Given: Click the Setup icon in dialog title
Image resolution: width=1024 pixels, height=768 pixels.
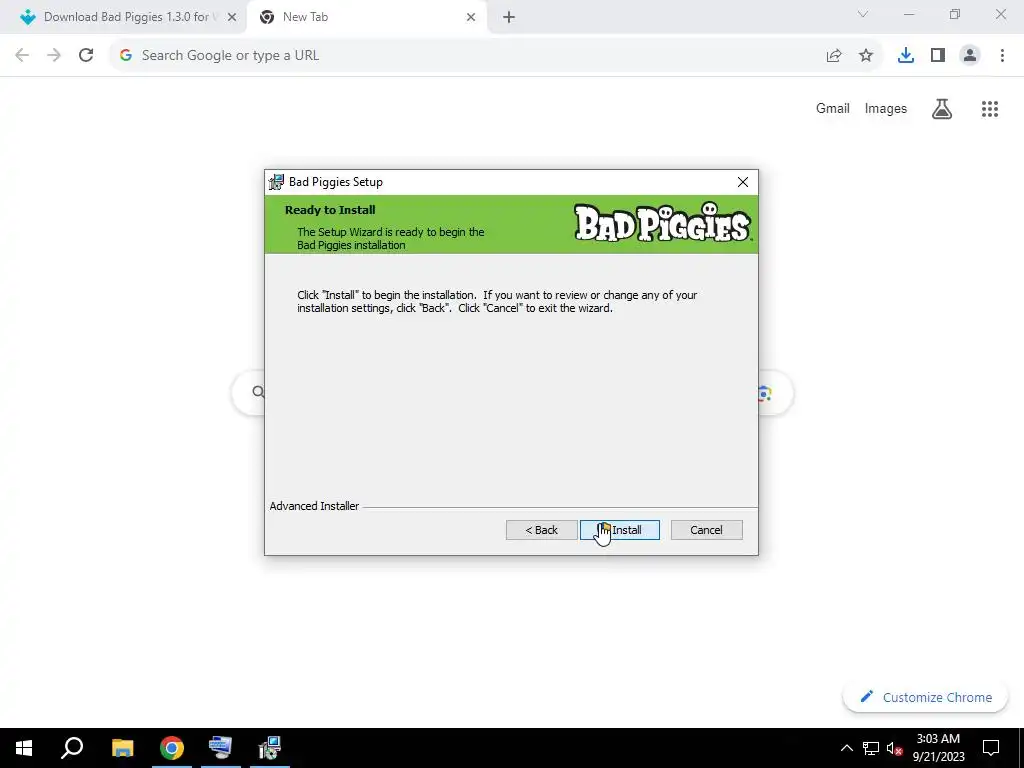Looking at the screenshot, I should click(277, 182).
